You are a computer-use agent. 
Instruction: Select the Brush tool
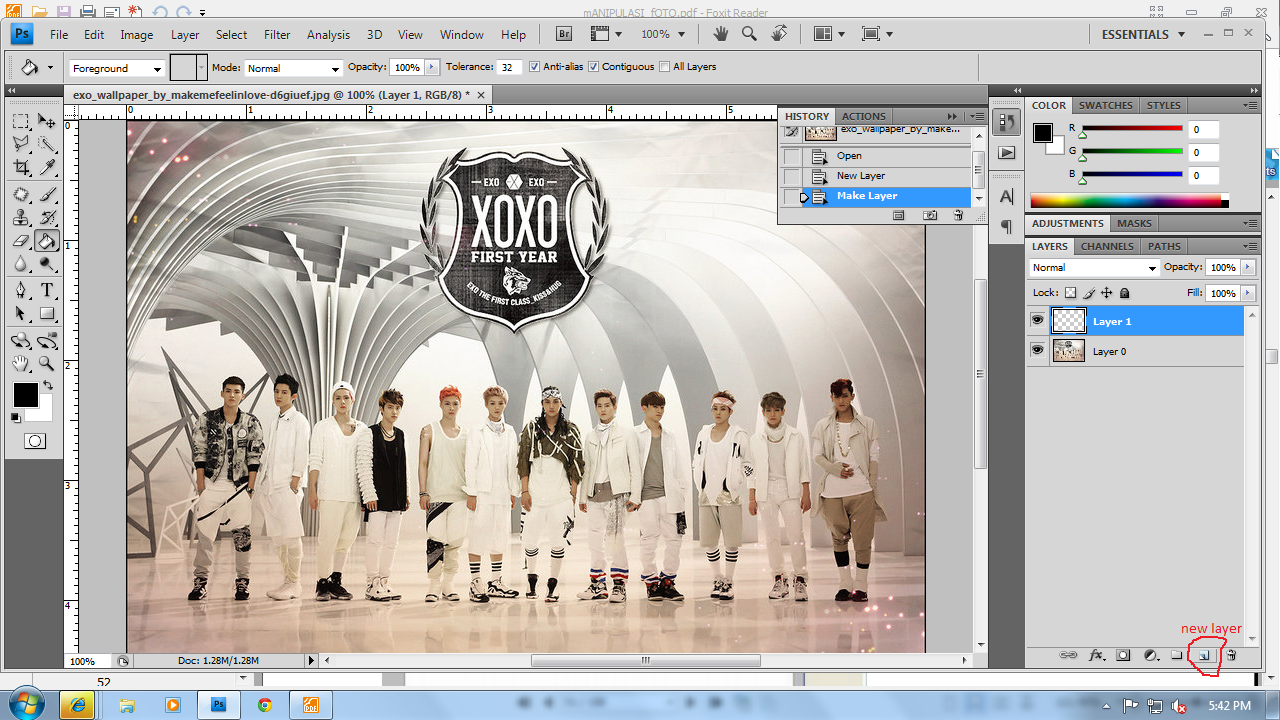[47, 194]
